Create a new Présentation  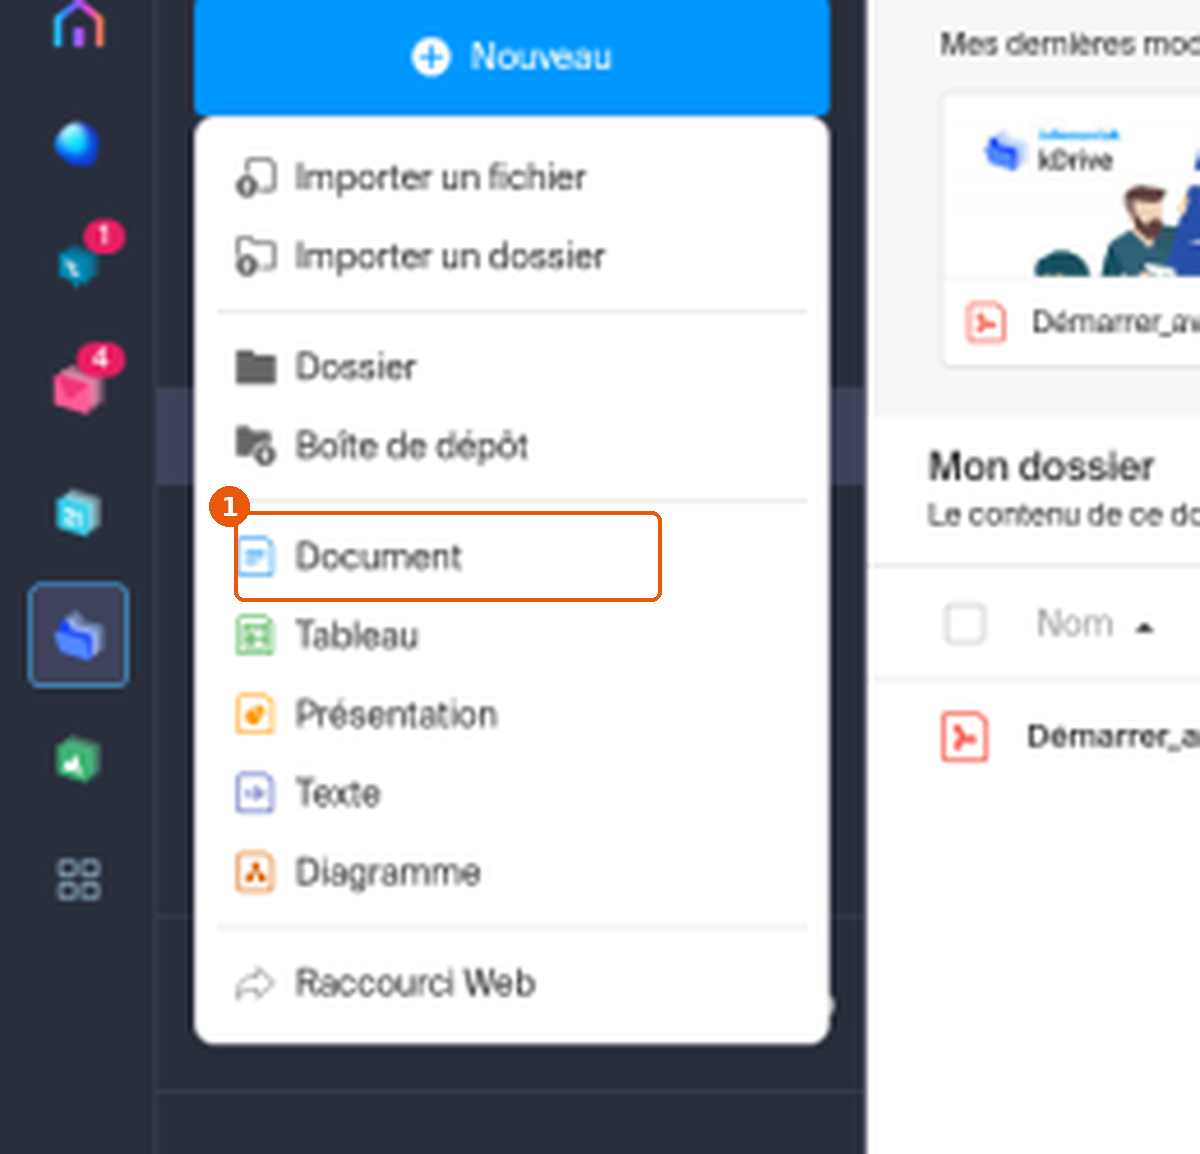(512, 714)
